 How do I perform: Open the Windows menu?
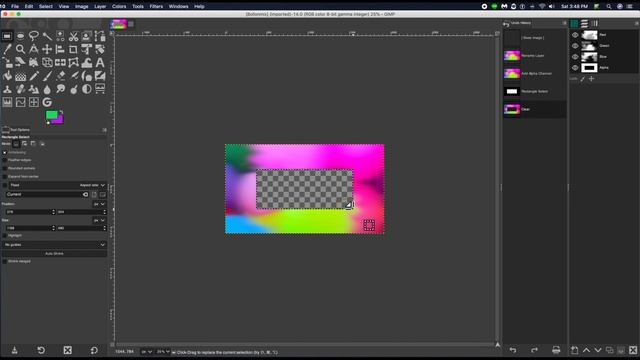click(178, 7)
